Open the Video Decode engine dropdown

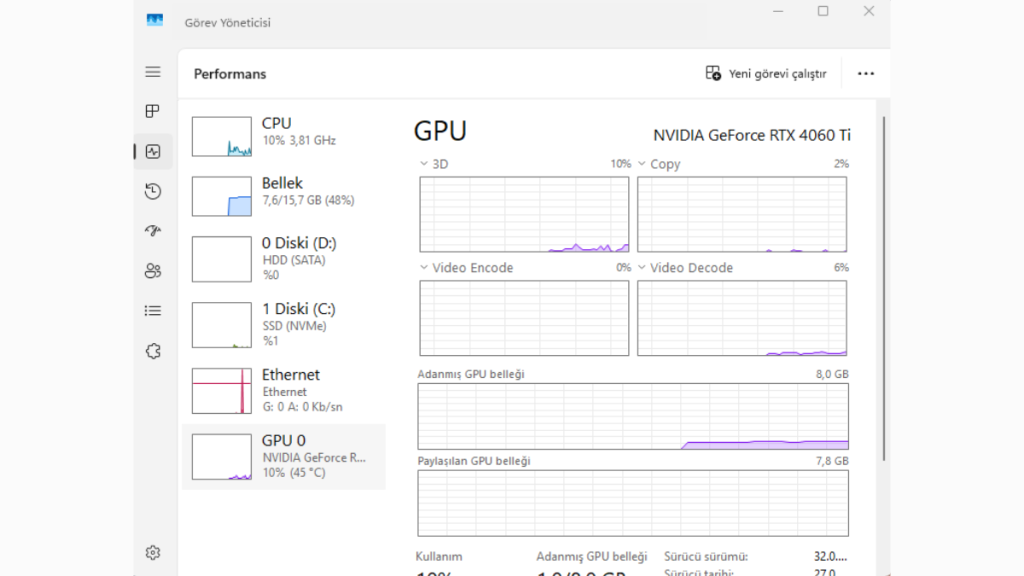(641, 267)
